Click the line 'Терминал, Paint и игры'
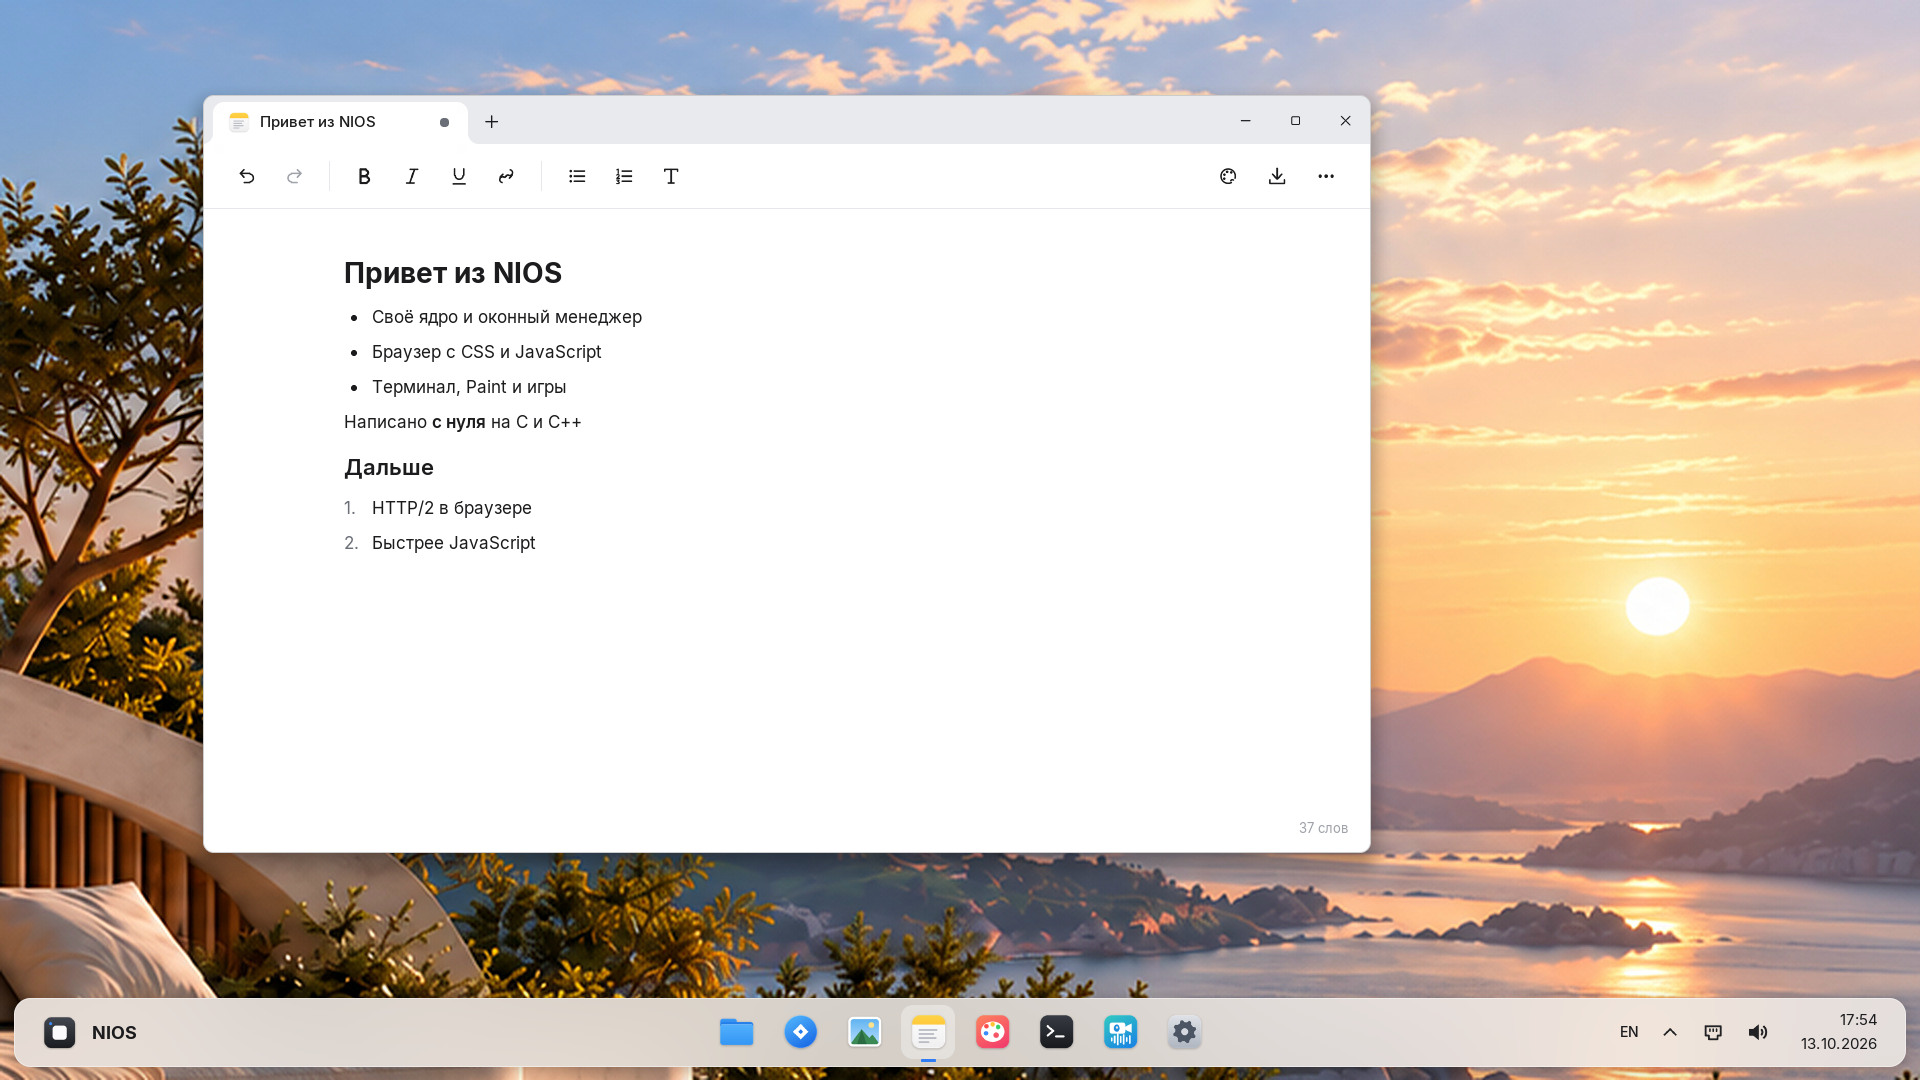 [x=469, y=387]
